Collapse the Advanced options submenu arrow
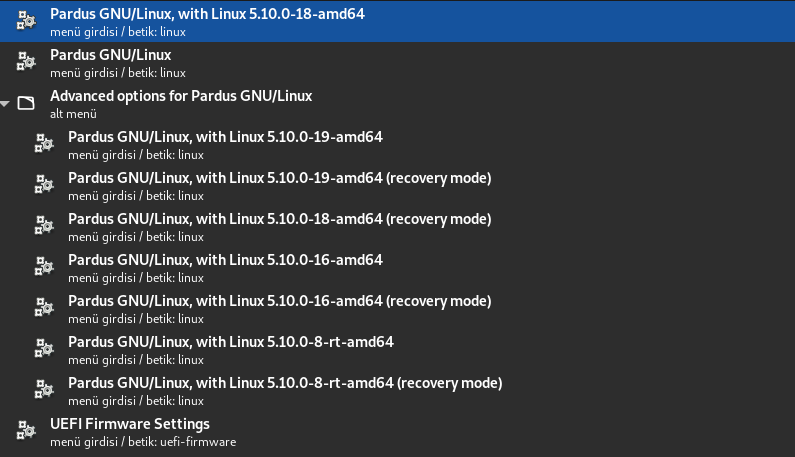 click(x=6, y=103)
